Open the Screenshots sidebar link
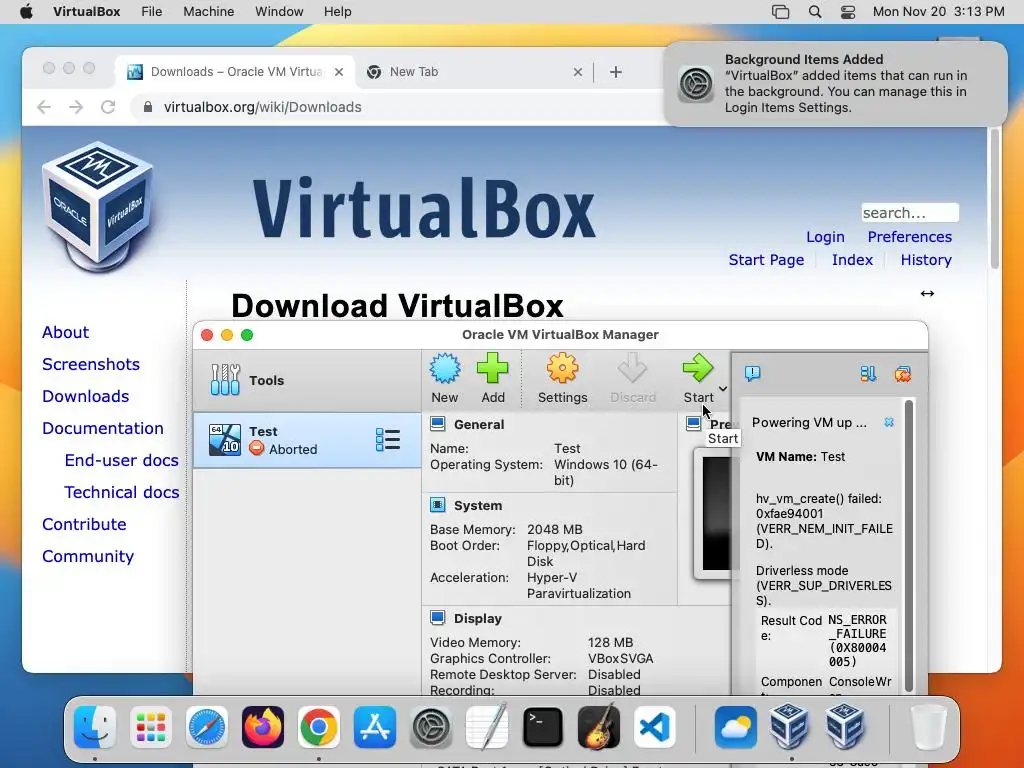 pyautogui.click(x=91, y=364)
